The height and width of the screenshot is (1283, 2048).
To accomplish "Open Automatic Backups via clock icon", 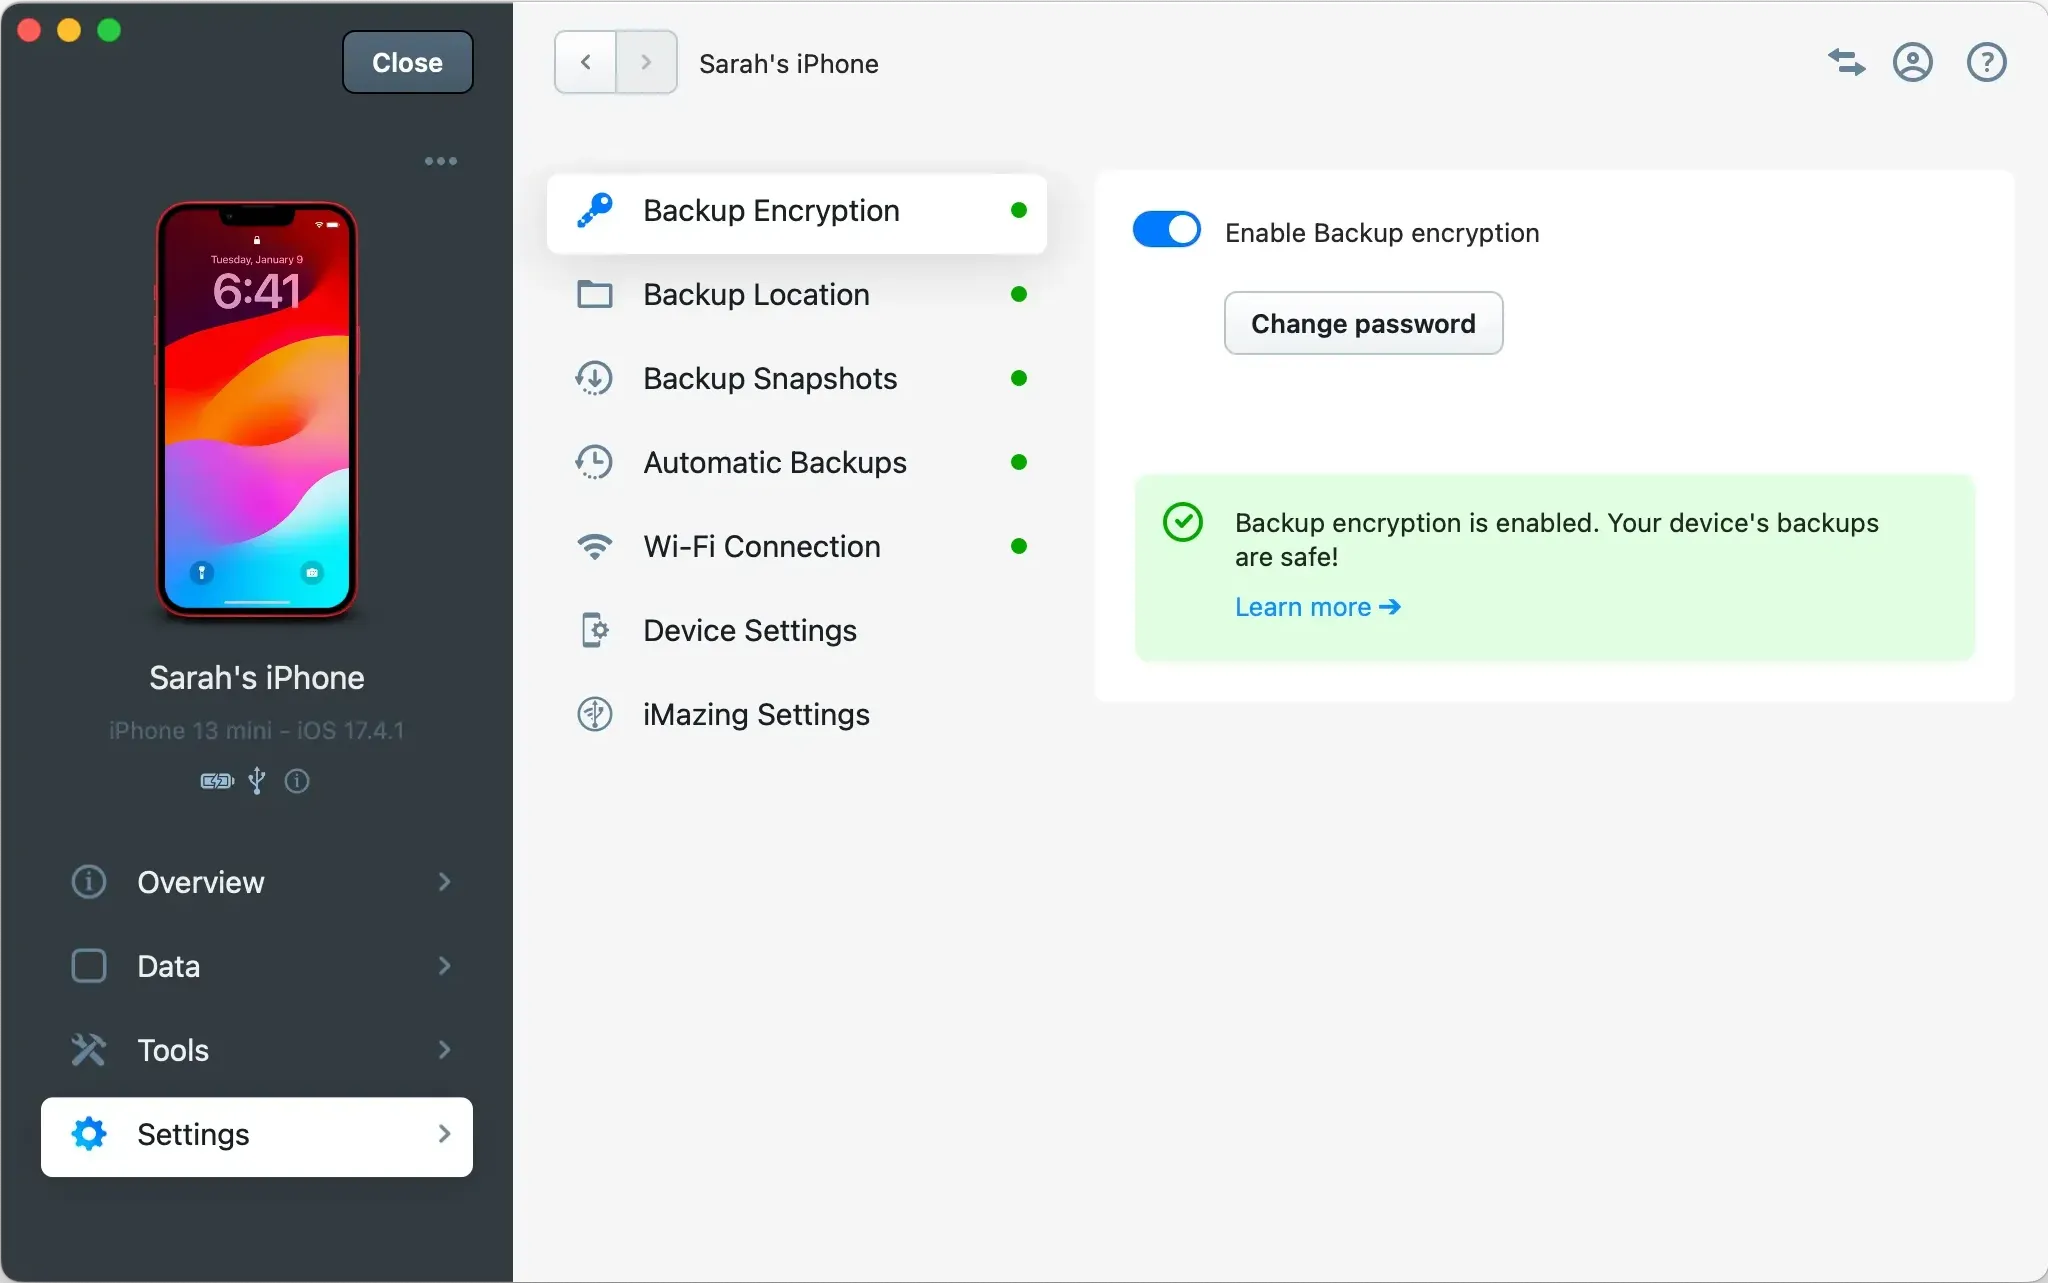I will [594, 462].
